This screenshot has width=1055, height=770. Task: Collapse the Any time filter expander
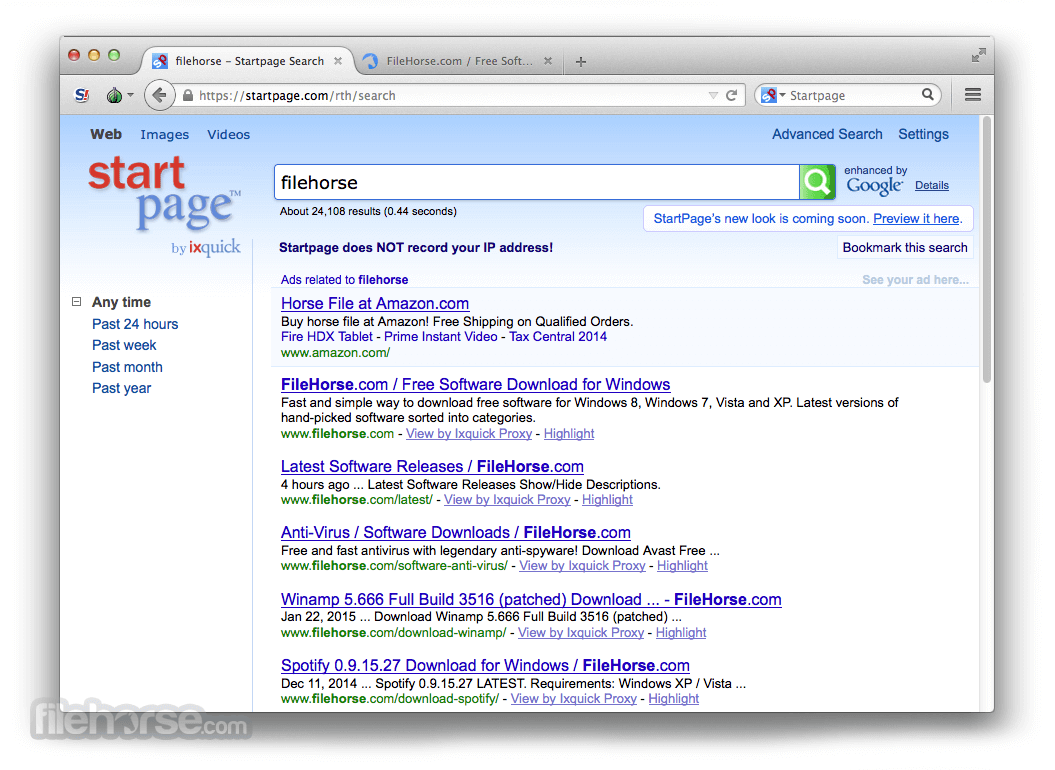(x=77, y=302)
